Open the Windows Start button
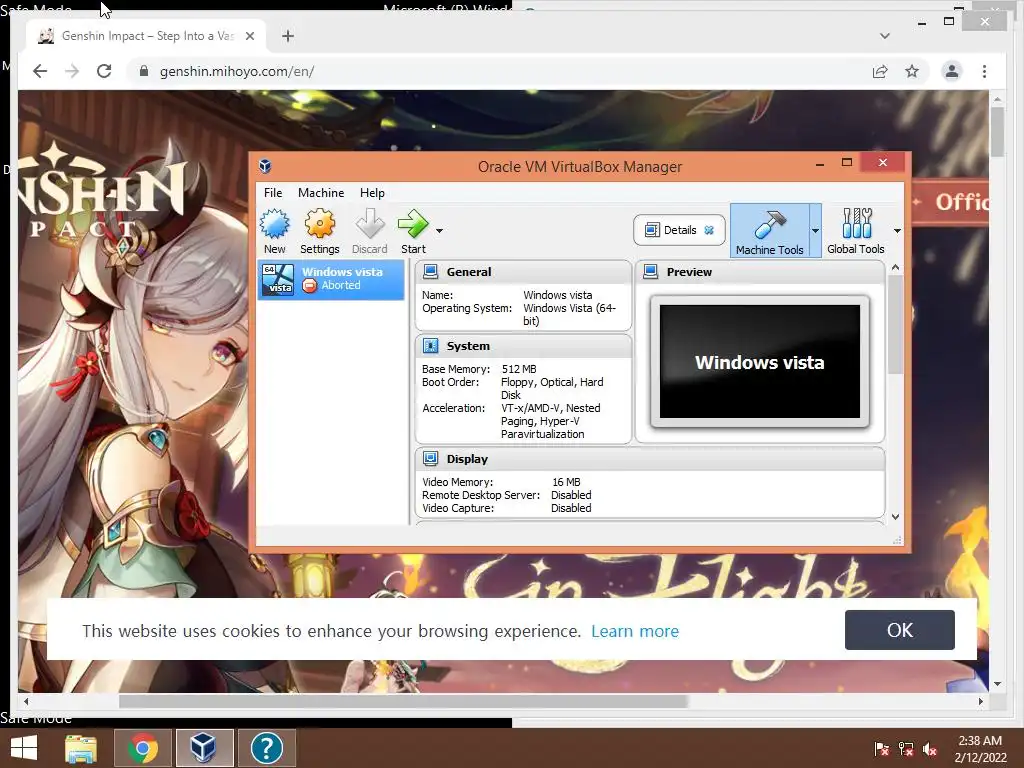The height and width of the screenshot is (768, 1024). (x=24, y=748)
